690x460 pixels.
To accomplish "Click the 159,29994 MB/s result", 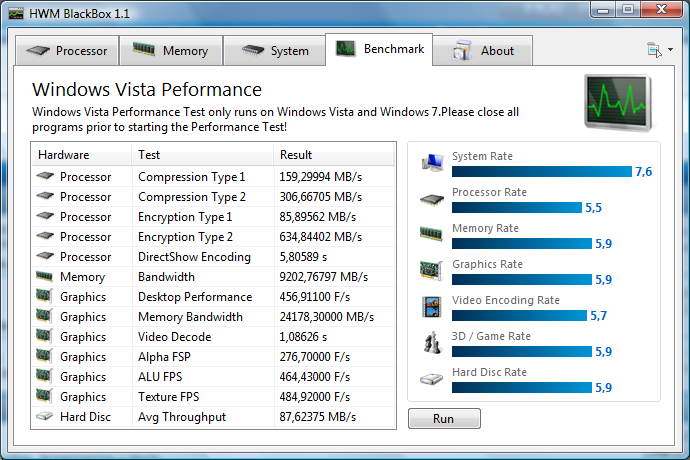I will pyautogui.click(x=321, y=177).
